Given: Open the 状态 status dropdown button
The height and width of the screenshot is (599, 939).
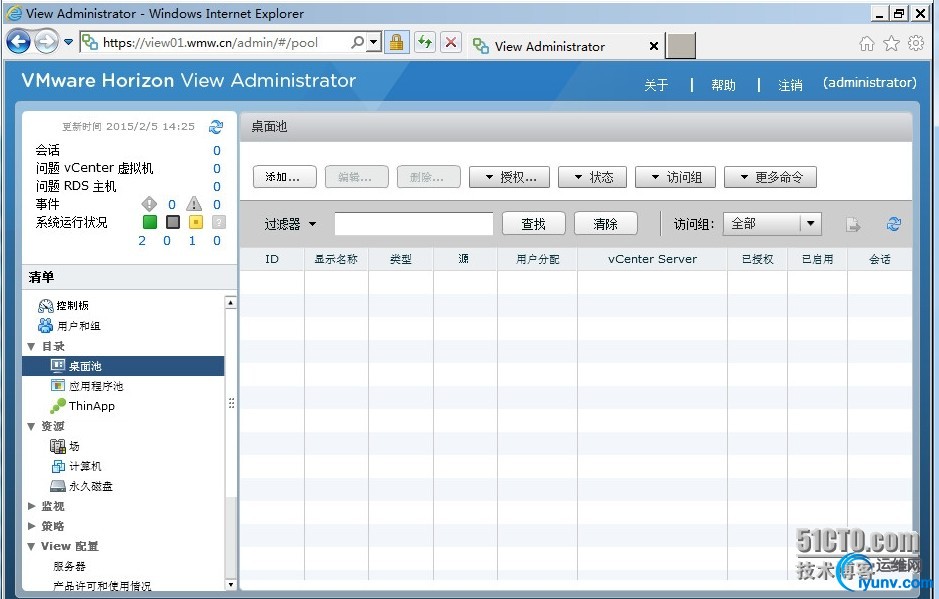Looking at the screenshot, I should coord(592,177).
